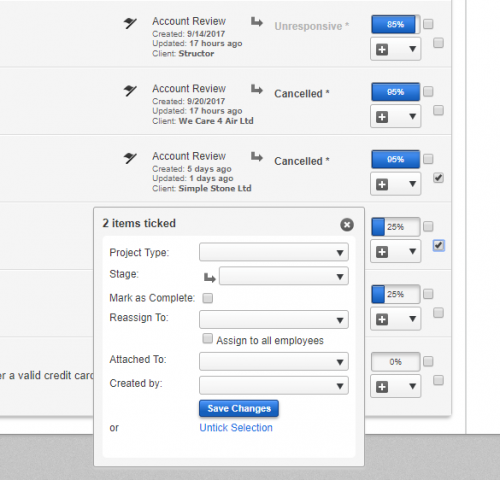Viewport: 500px width, 480px height.
Task: Enable Assign to all employees checkbox
Action: (x=207, y=339)
